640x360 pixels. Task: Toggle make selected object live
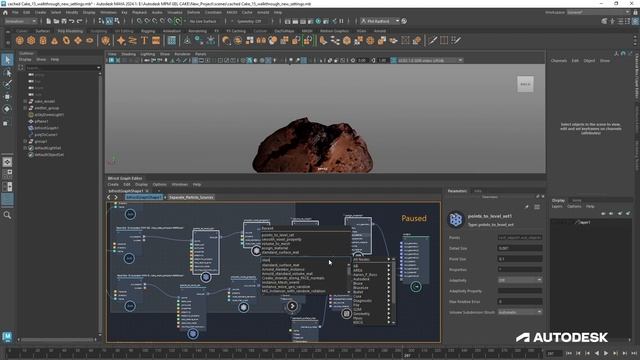coord(178,21)
